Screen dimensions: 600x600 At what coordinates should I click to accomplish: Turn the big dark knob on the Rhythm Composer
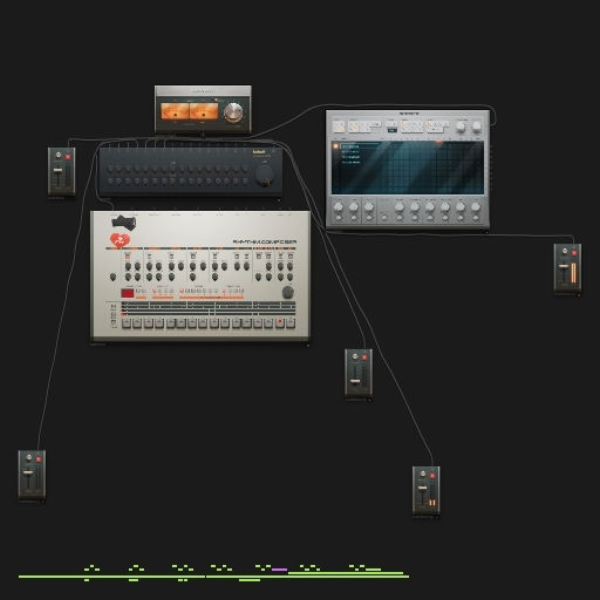coord(288,292)
